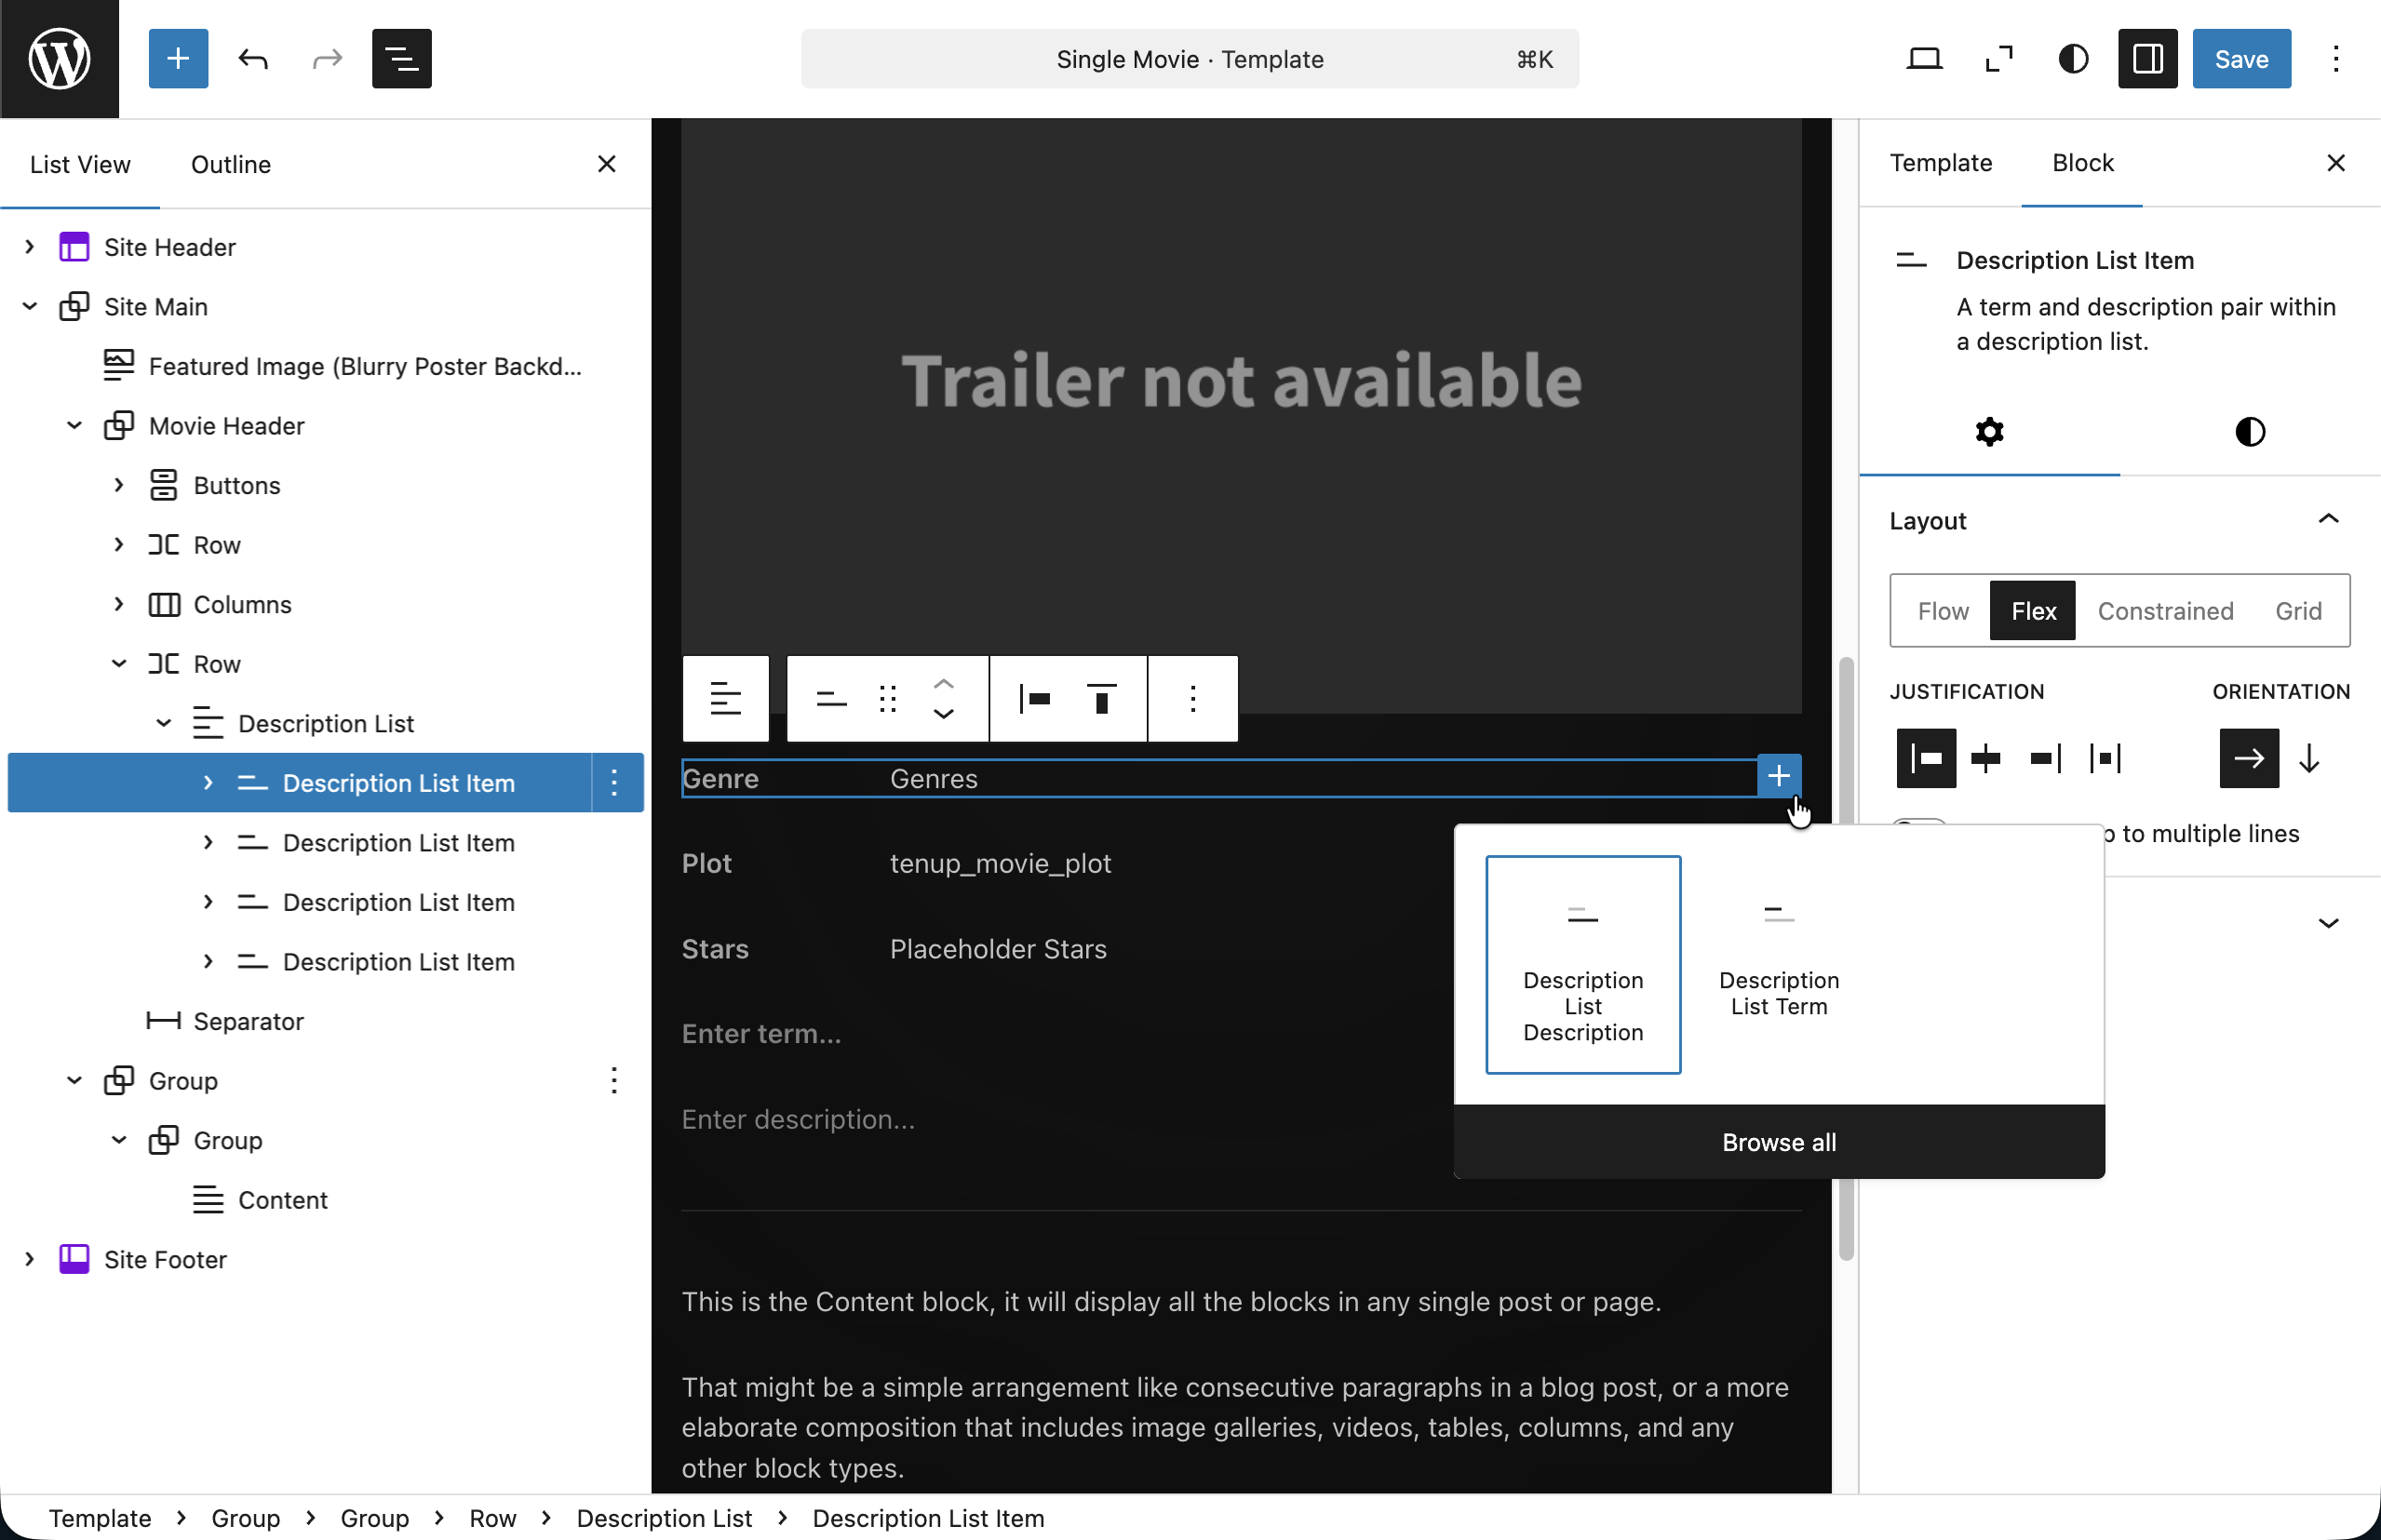Toggle the document overview list view icon
The height and width of the screenshot is (1540, 2381).
click(x=401, y=59)
